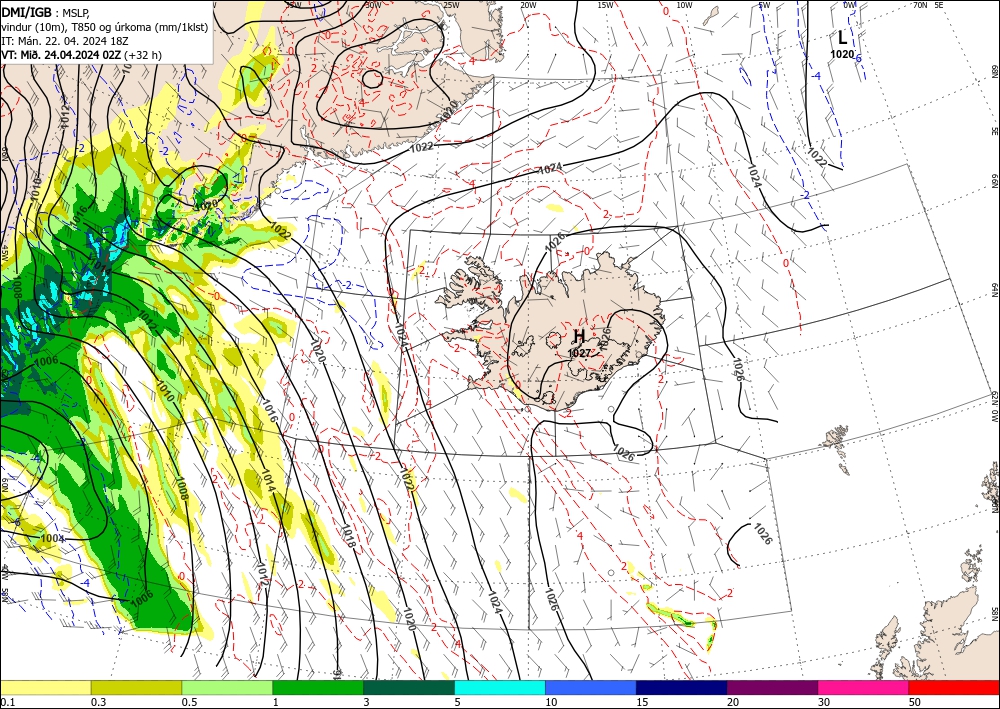Click the '30' legend scale value
The width and height of the screenshot is (1000, 709).
coord(824,702)
